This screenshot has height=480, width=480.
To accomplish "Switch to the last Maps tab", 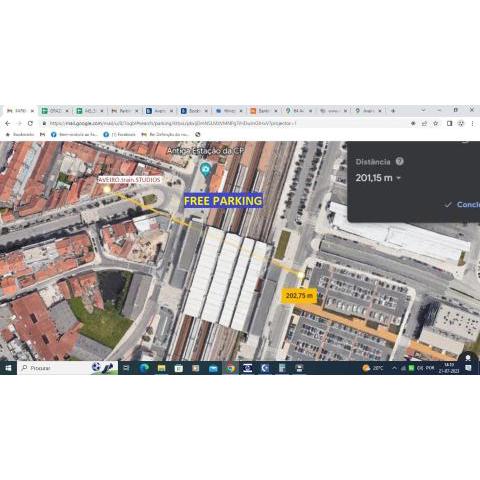I will click(x=368, y=111).
